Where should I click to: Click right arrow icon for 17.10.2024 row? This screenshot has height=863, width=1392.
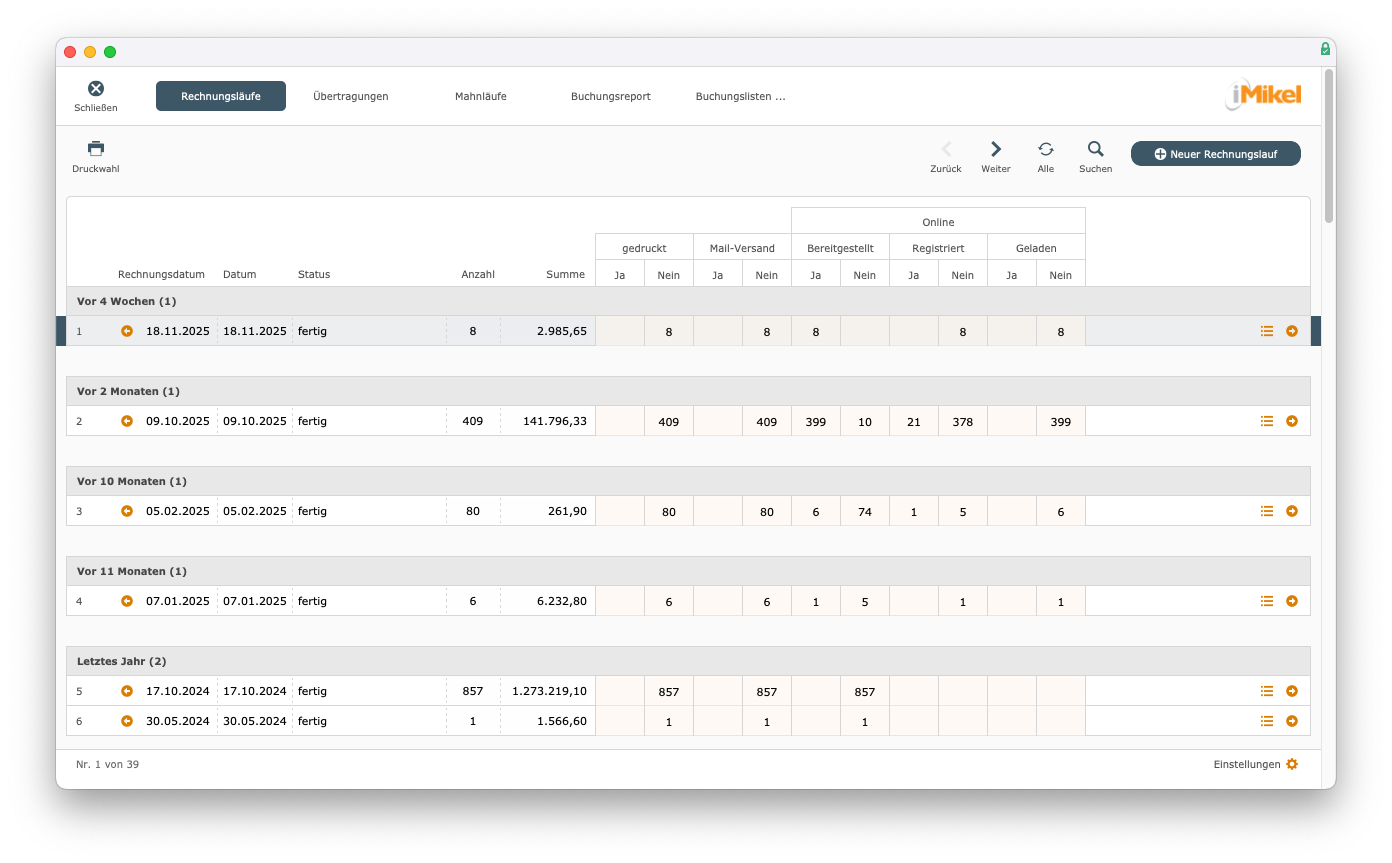[x=1292, y=691]
